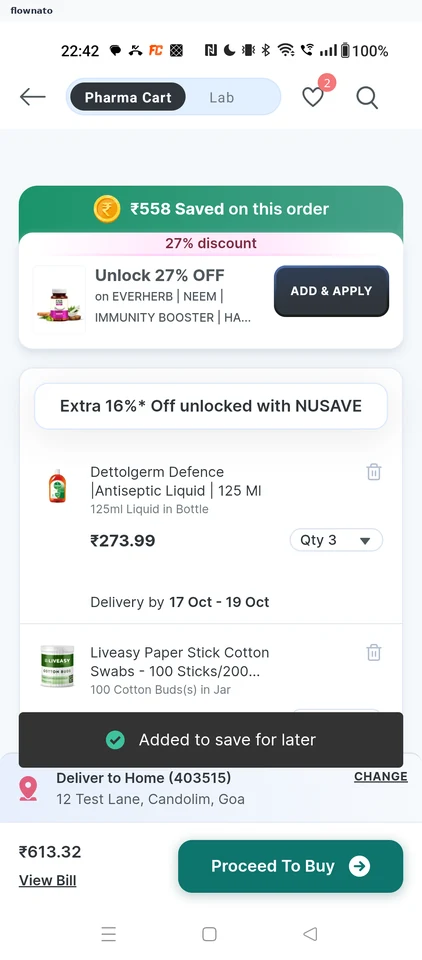Switch to the Lab tab
Image resolution: width=422 pixels, height=960 pixels.
pos(222,97)
